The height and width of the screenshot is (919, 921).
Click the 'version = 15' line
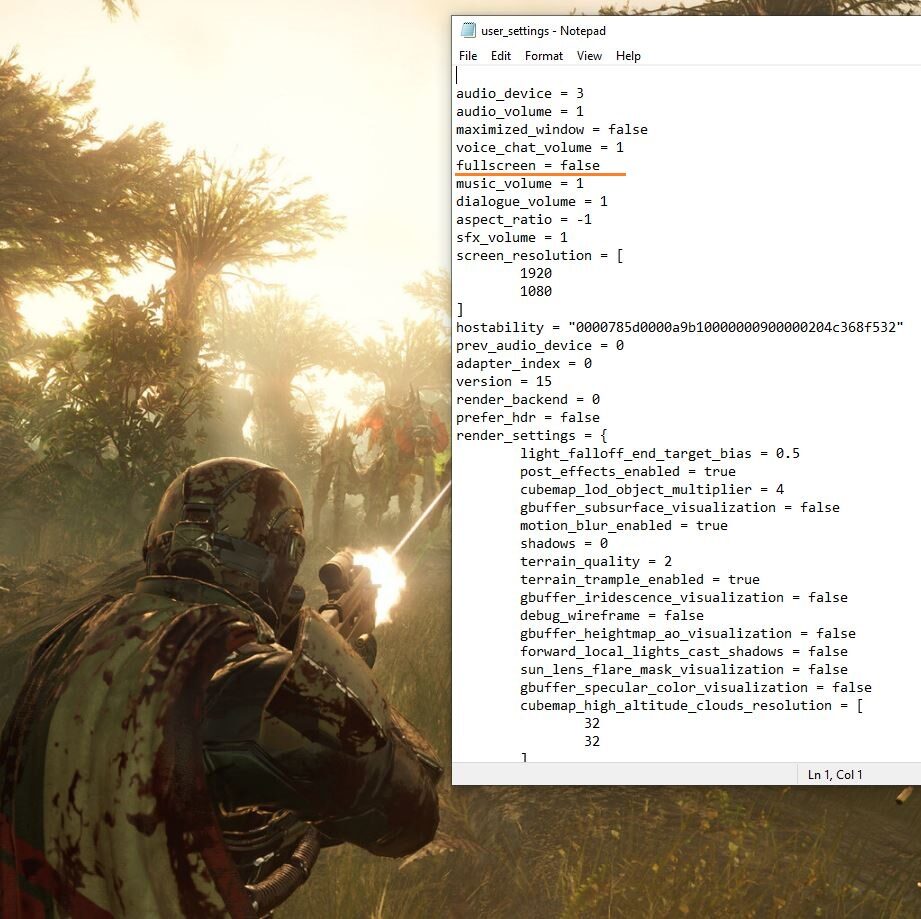[x=504, y=381]
